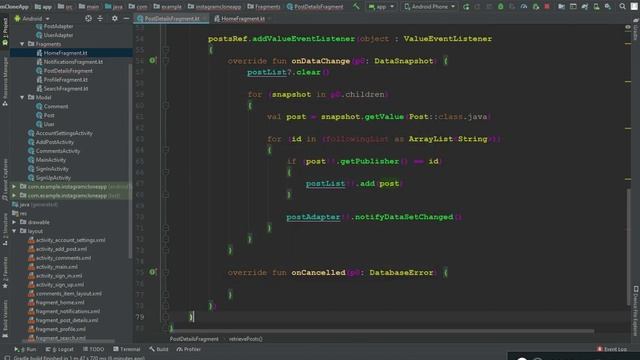Open the Event Log button
Screen dimensions: 640x360
coord(612,349)
